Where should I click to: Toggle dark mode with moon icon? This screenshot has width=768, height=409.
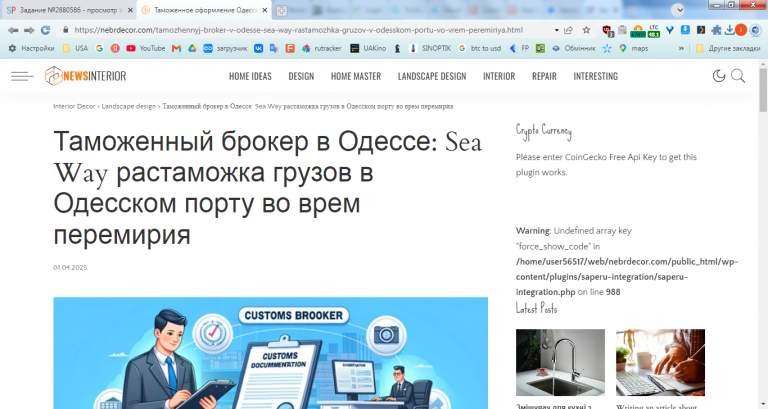[719, 76]
